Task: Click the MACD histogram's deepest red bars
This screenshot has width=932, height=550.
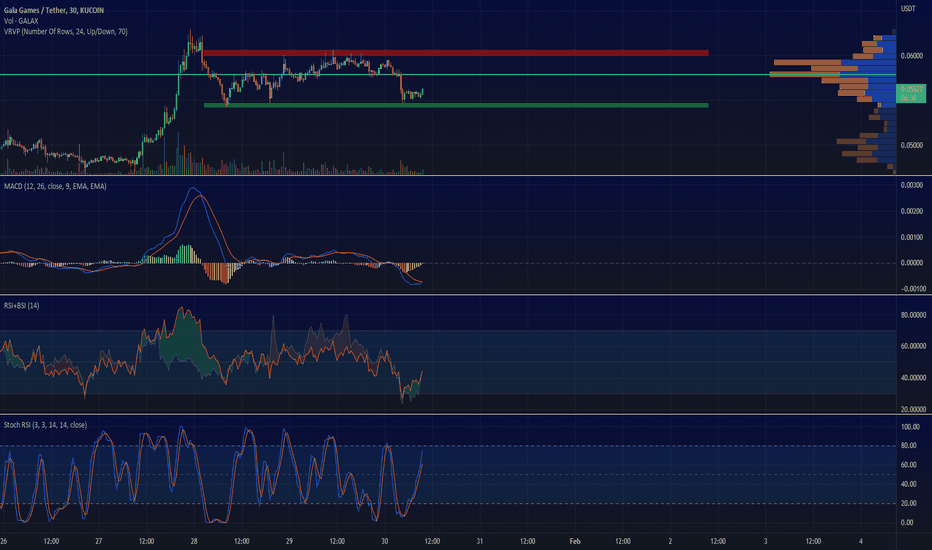Action: pyautogui.click(x=224, y=274)
